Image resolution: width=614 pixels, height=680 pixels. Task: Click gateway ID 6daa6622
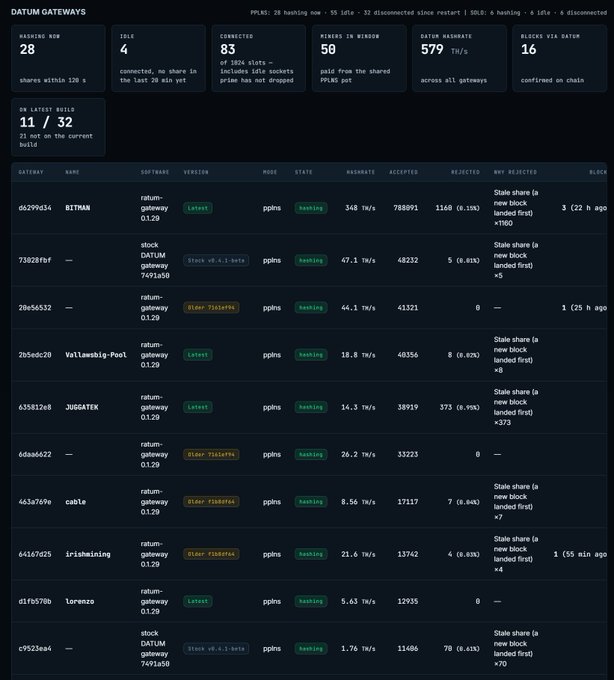tap(35, 454)
